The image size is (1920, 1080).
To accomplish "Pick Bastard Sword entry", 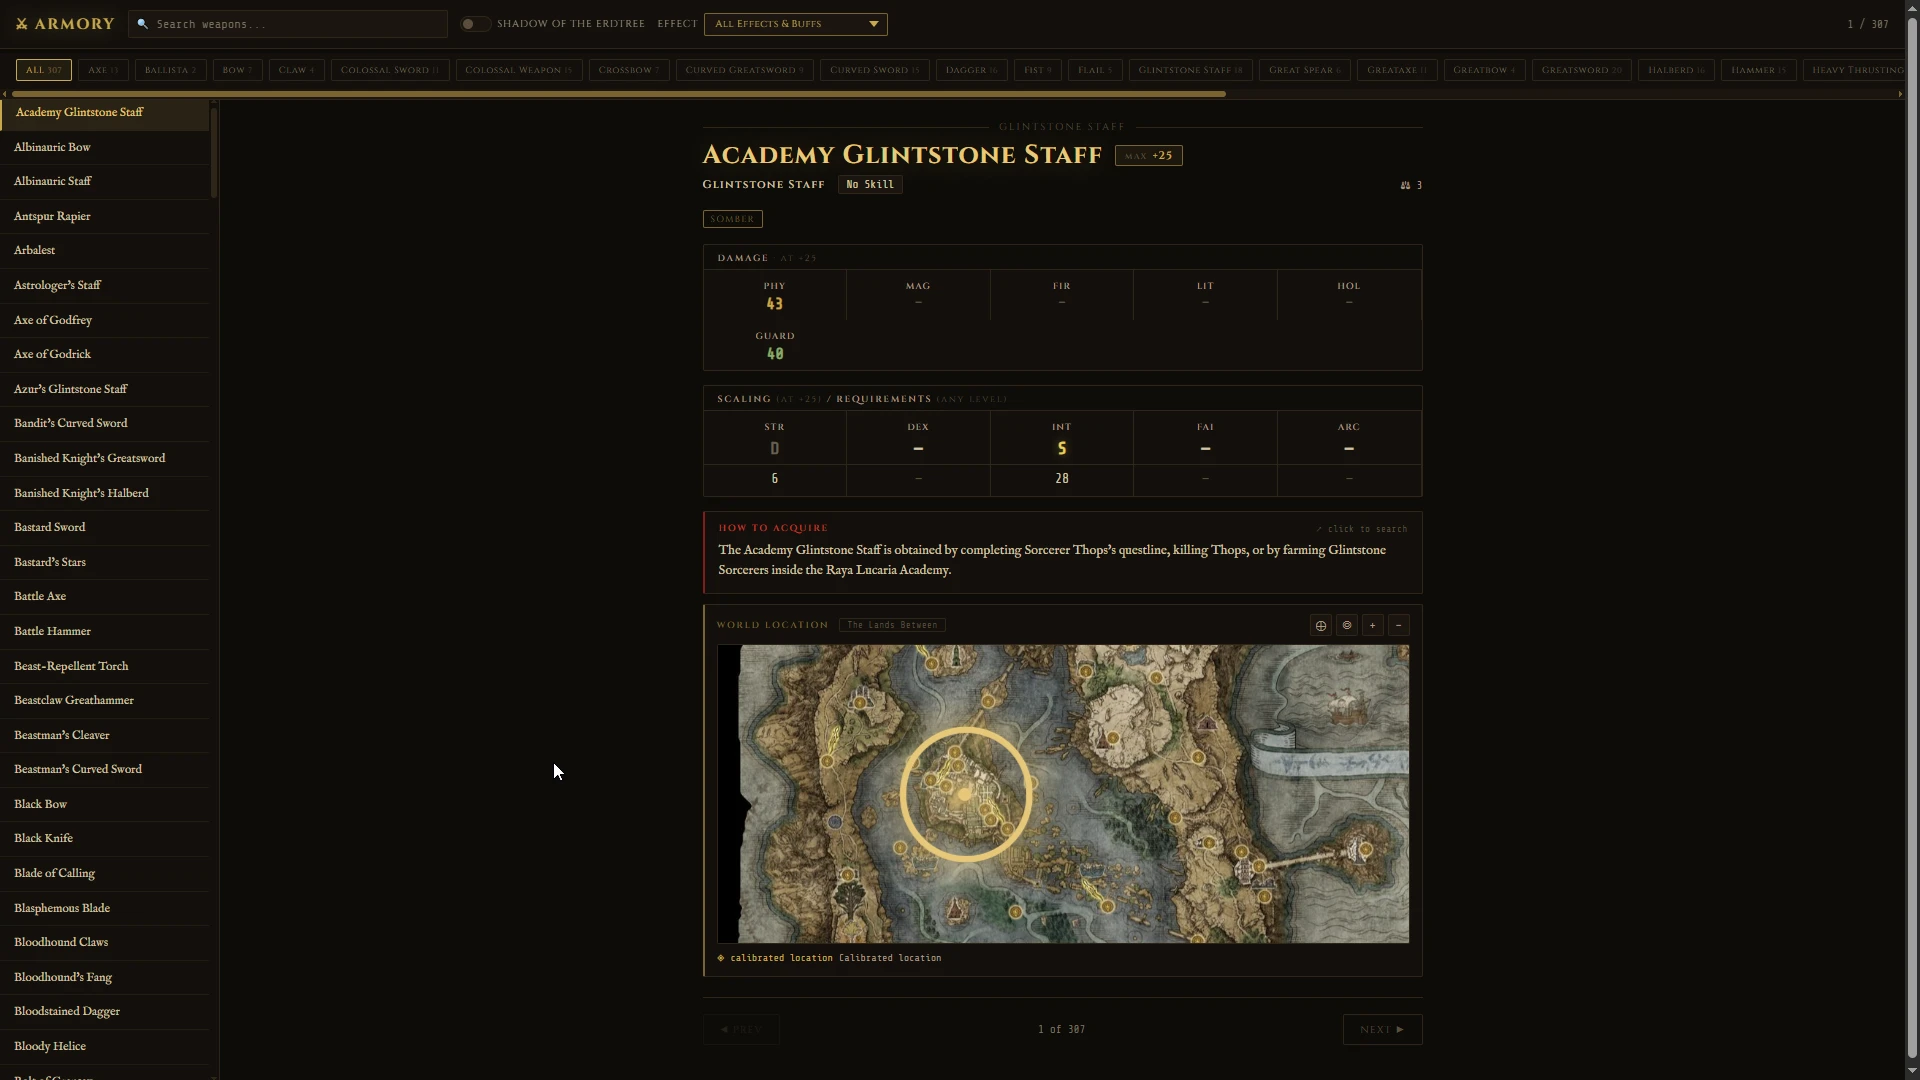I will tap(105, 528).
